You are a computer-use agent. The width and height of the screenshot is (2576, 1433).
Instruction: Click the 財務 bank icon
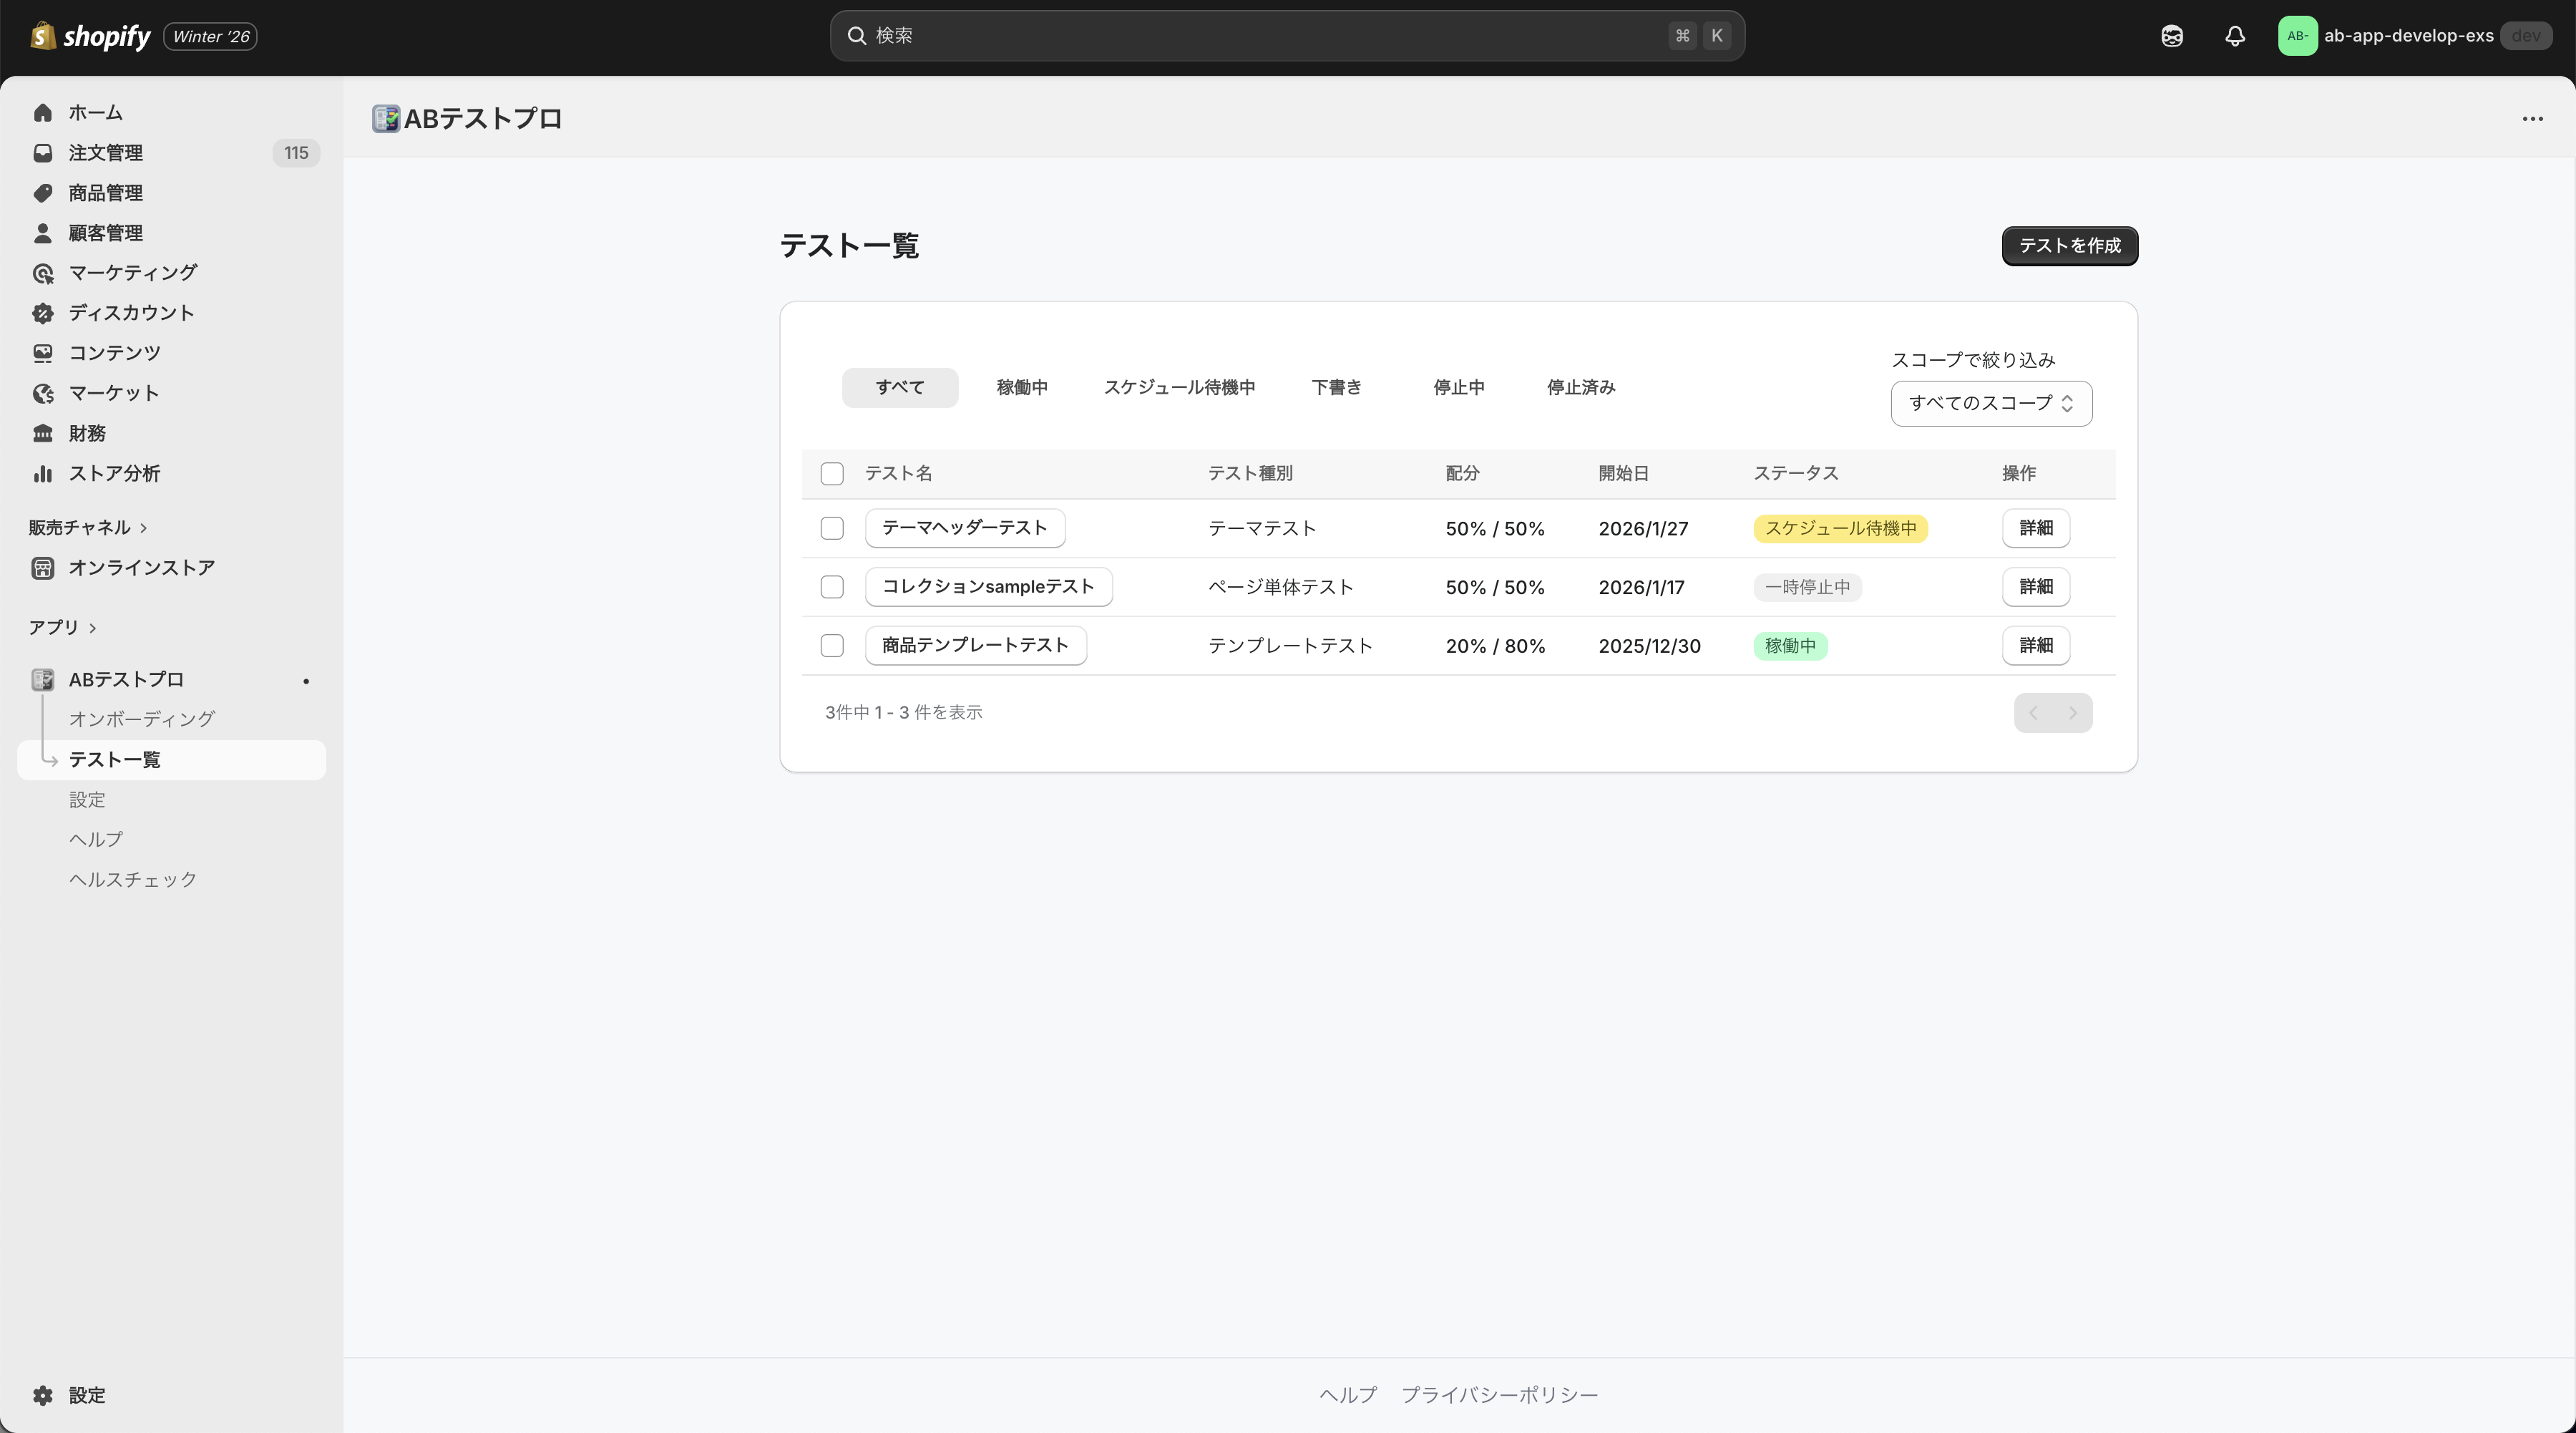42,433
